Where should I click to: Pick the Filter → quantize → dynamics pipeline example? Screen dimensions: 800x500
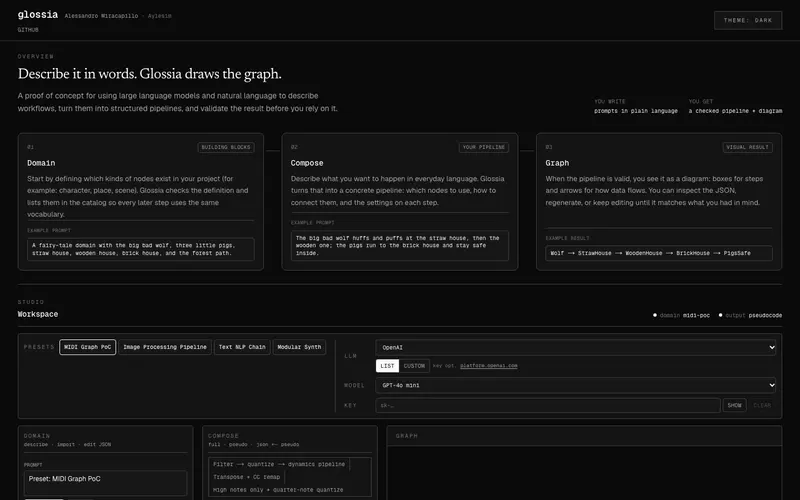pyautogui.click(x=279, y=464)
